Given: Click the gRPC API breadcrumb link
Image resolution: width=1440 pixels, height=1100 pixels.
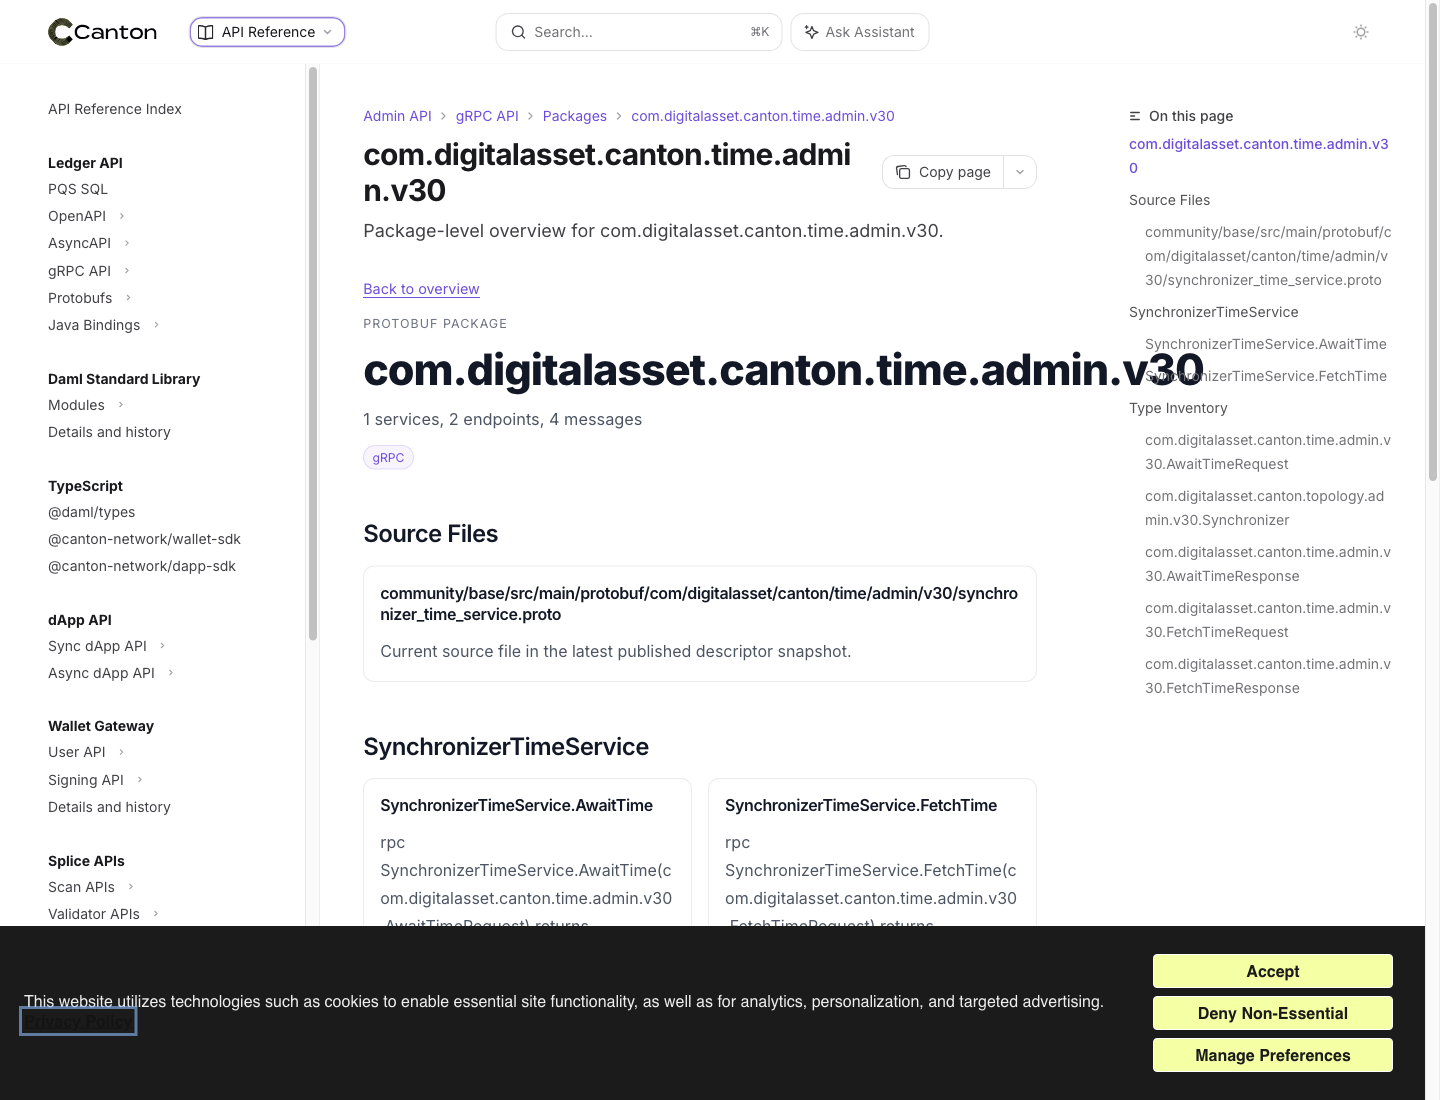Looking at the screenshot, I should click(x=487, y=116).
